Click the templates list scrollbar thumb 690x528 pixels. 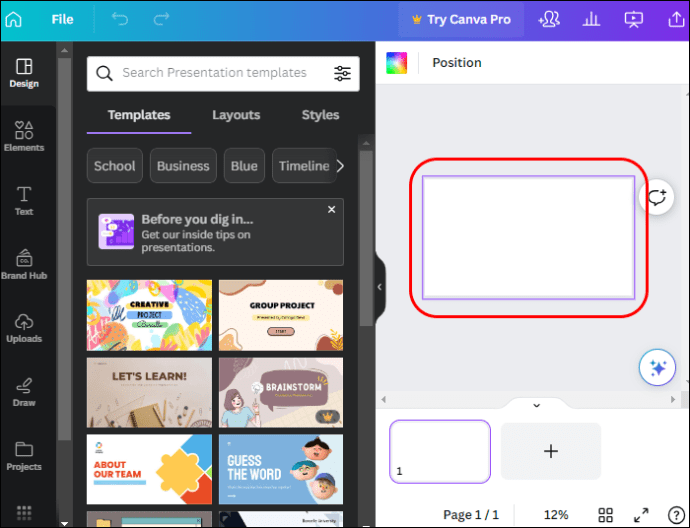point(366,238)
